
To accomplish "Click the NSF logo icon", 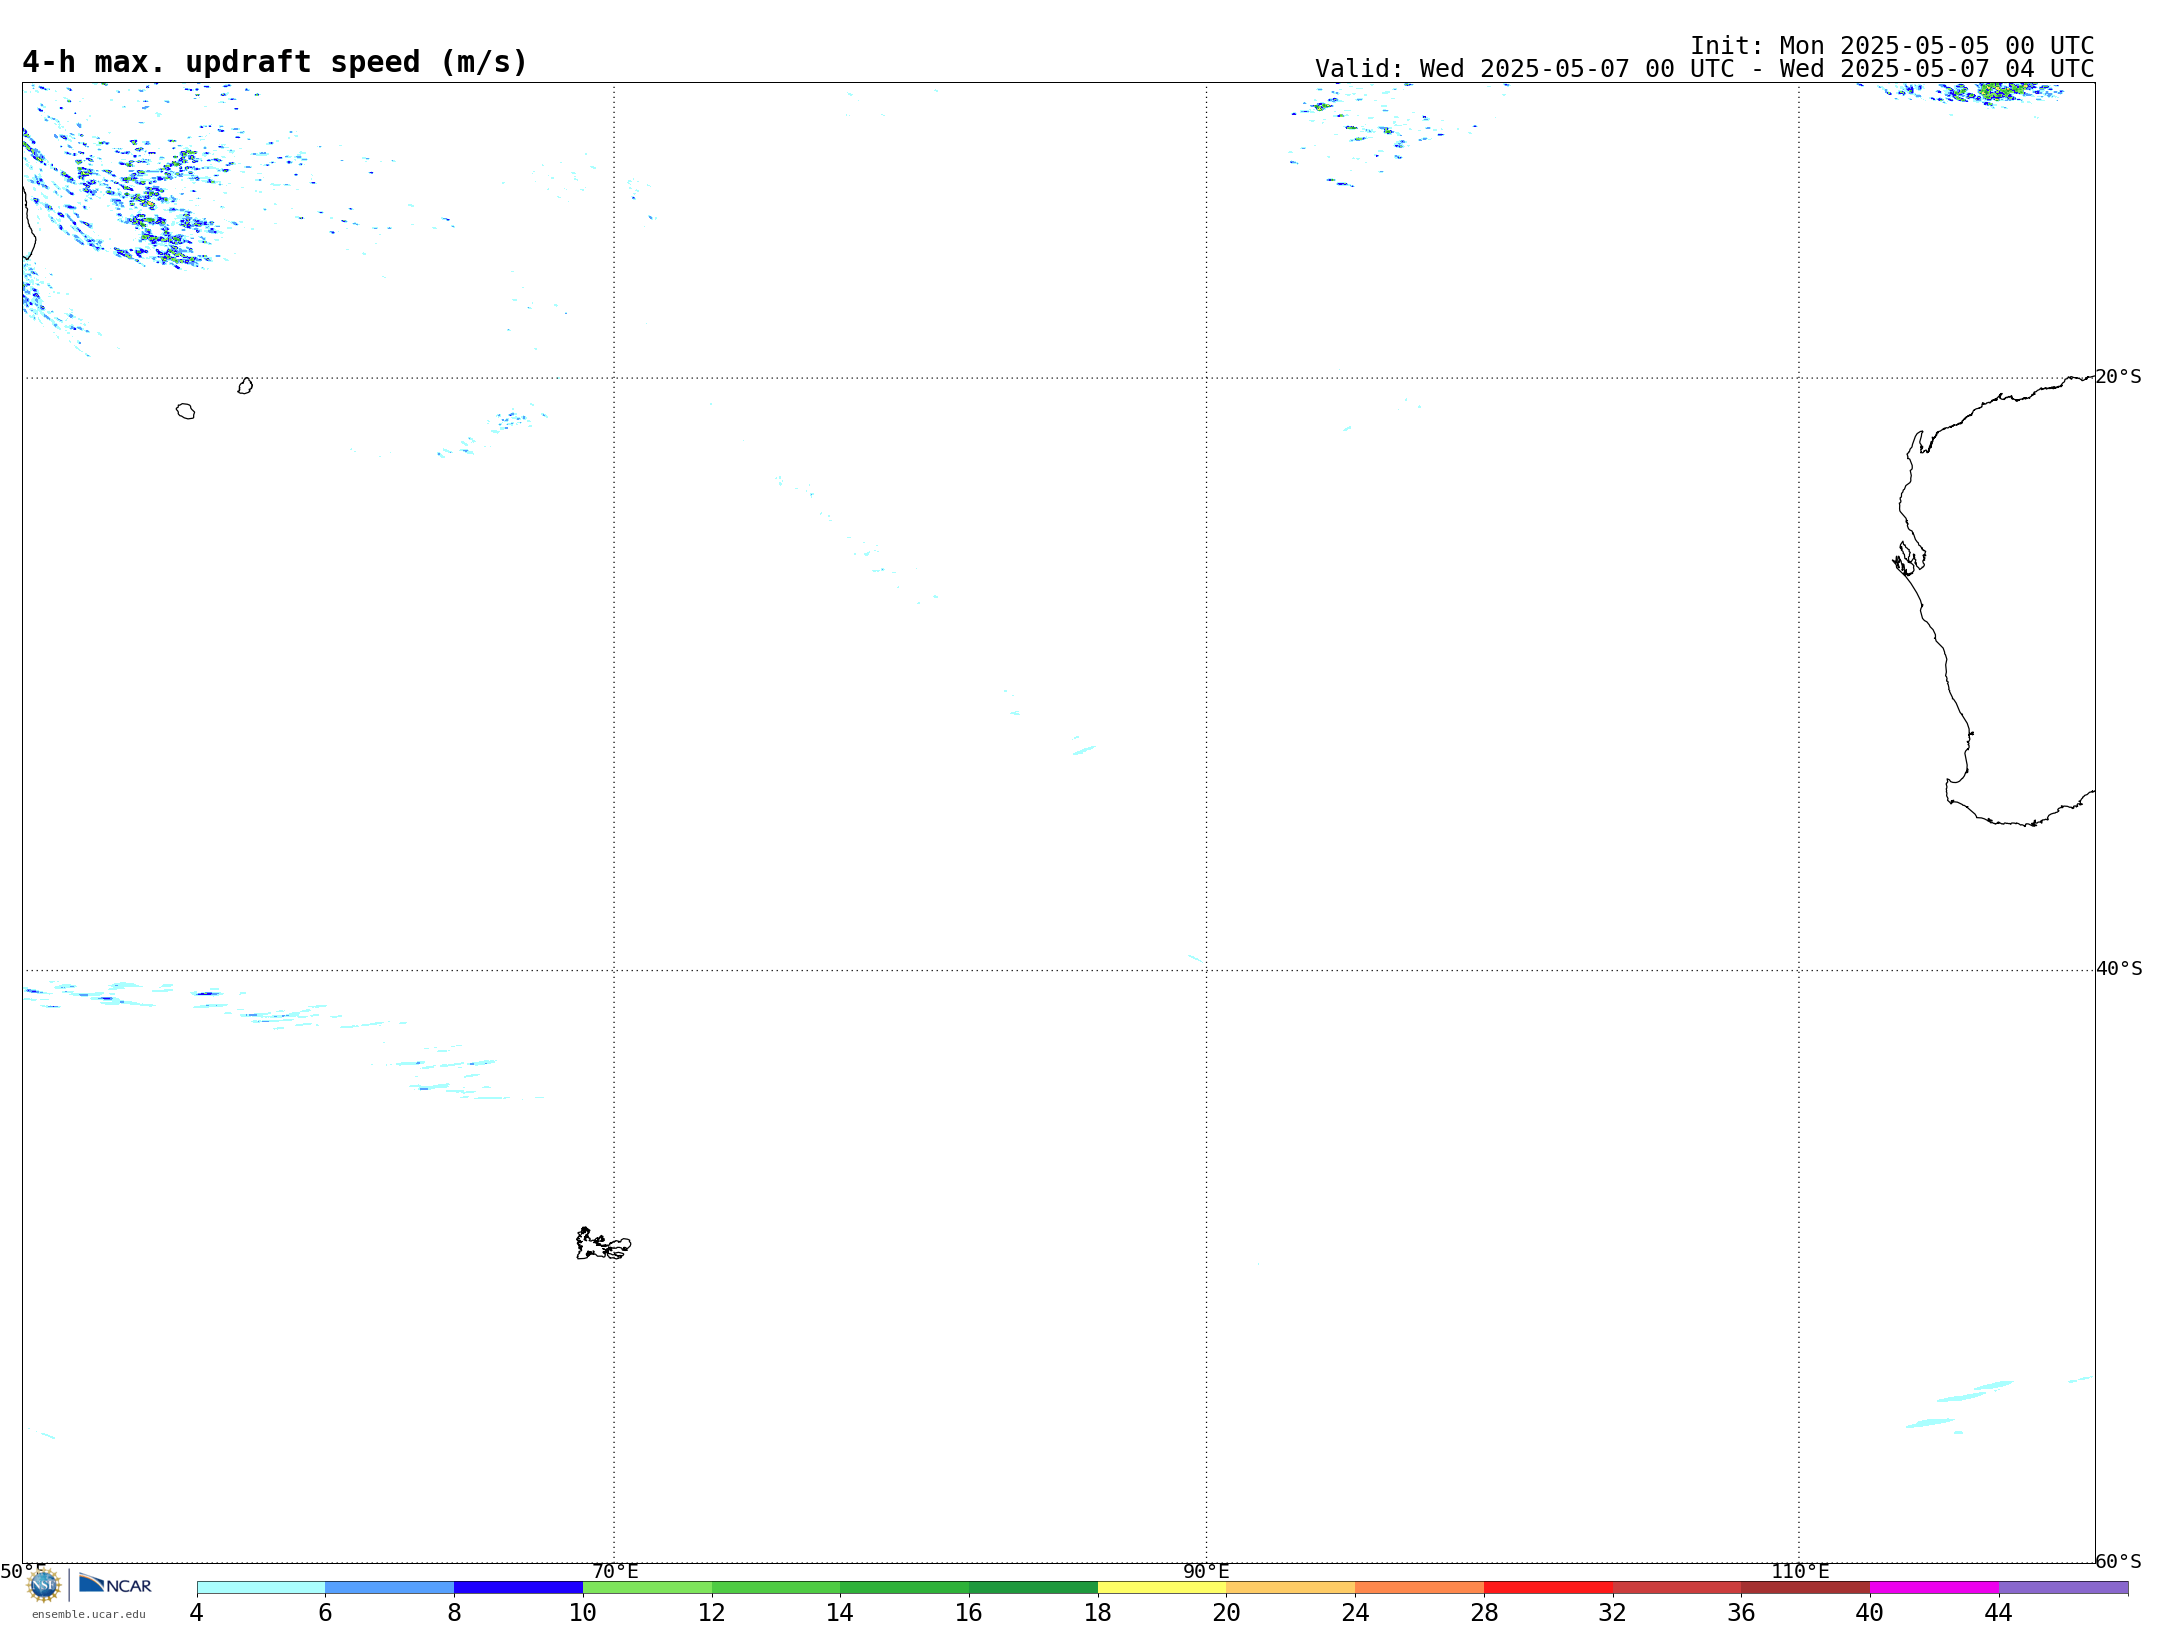I will [44, 1585].
